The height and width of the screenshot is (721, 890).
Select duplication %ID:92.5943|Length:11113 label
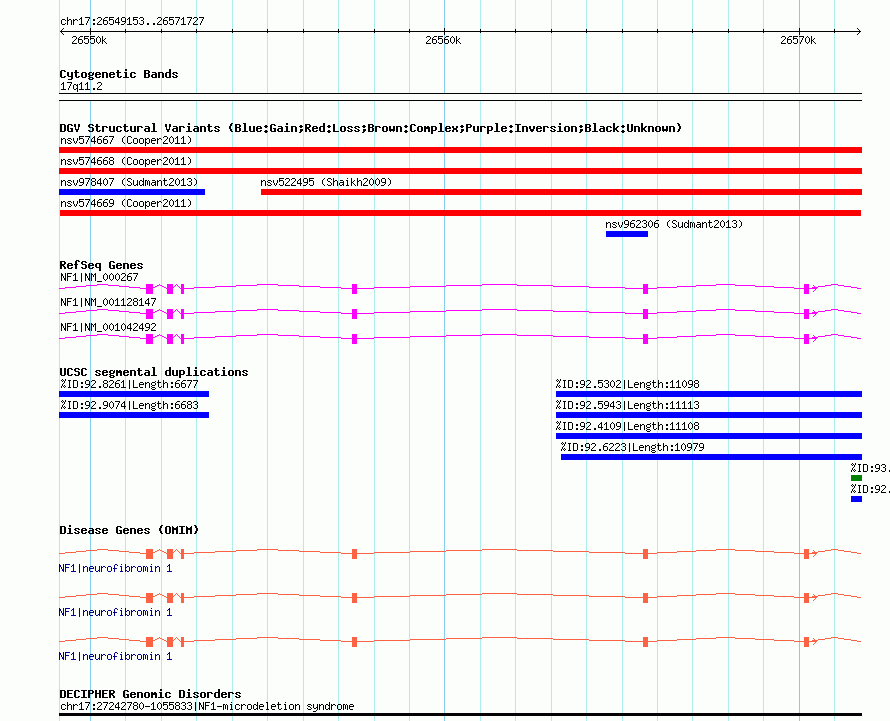pyautogui.click(x=628, y=405)
